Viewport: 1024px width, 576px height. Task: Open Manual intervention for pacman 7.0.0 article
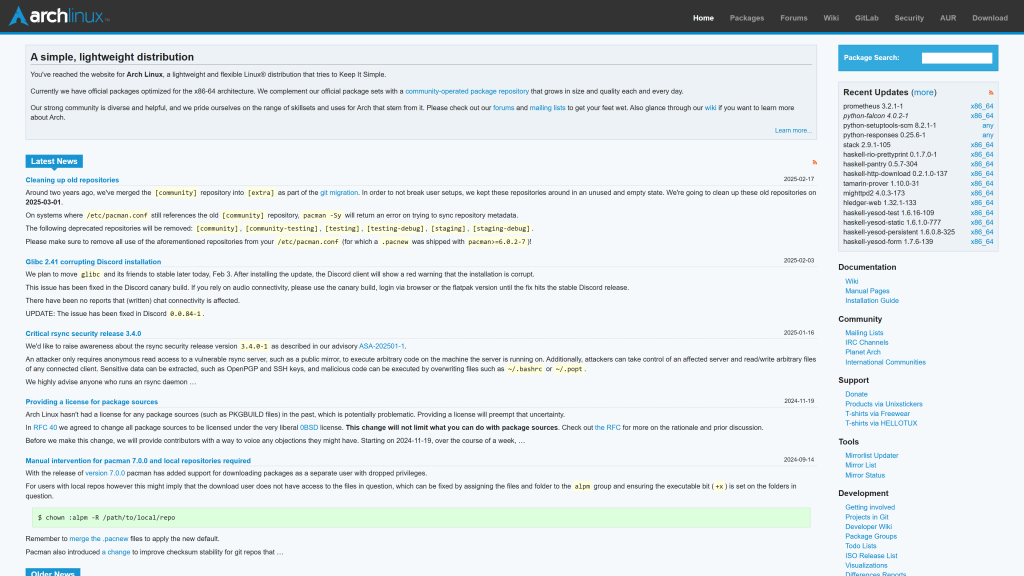click(138, 461)
